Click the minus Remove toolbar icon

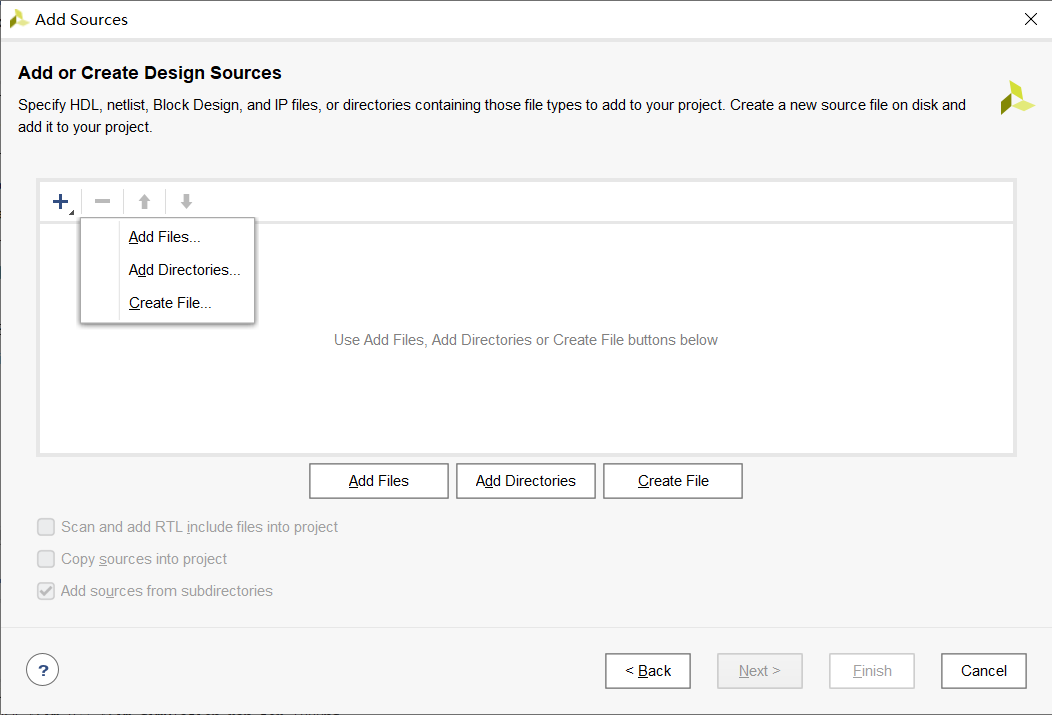(102, 202)
